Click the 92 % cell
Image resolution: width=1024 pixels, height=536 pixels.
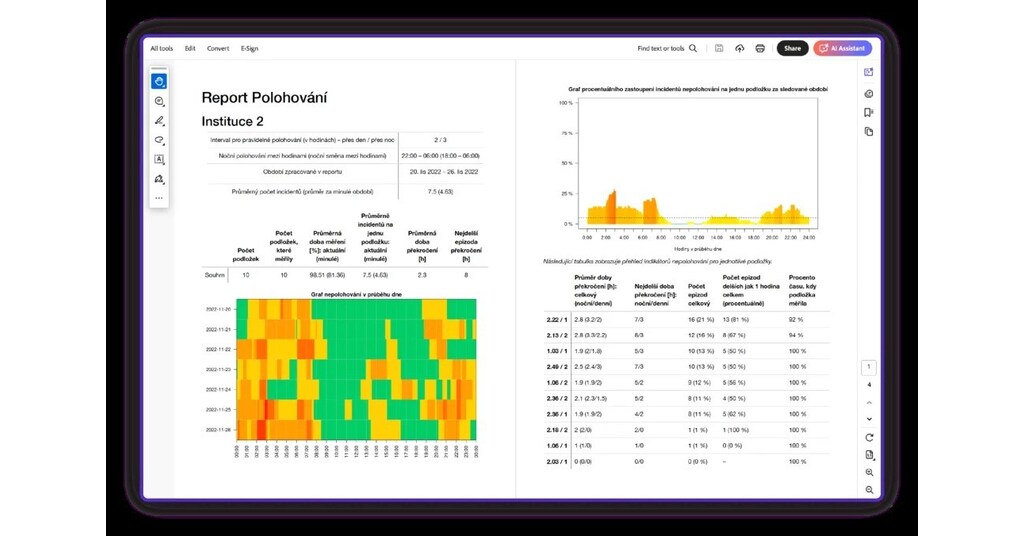(x=796, y=320)
